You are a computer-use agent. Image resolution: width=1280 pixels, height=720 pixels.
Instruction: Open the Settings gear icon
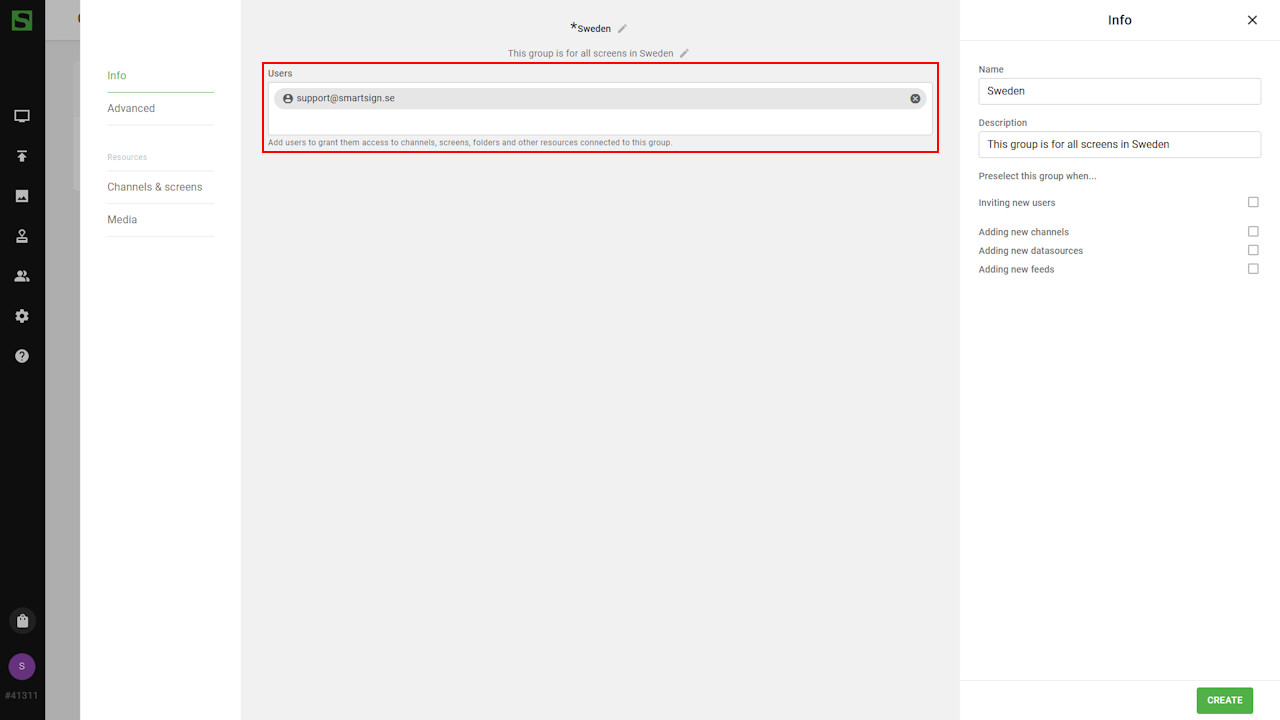(x=22, y=316)
